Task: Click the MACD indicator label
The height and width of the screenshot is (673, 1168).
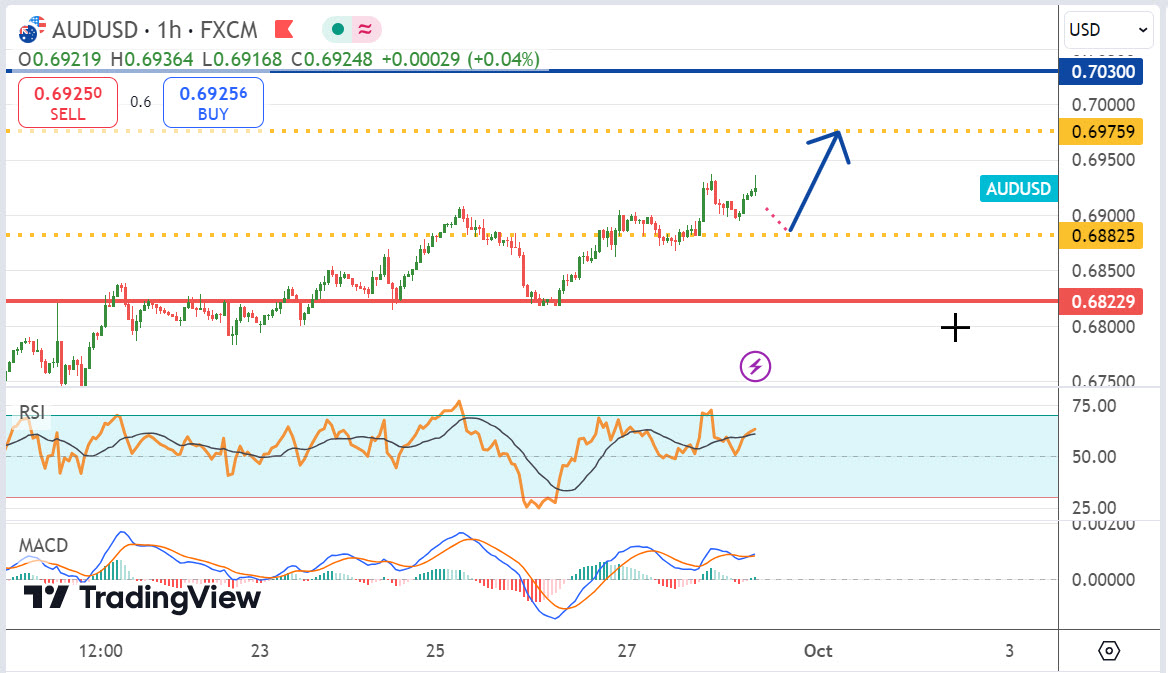Action: click(x=44, y=545)
